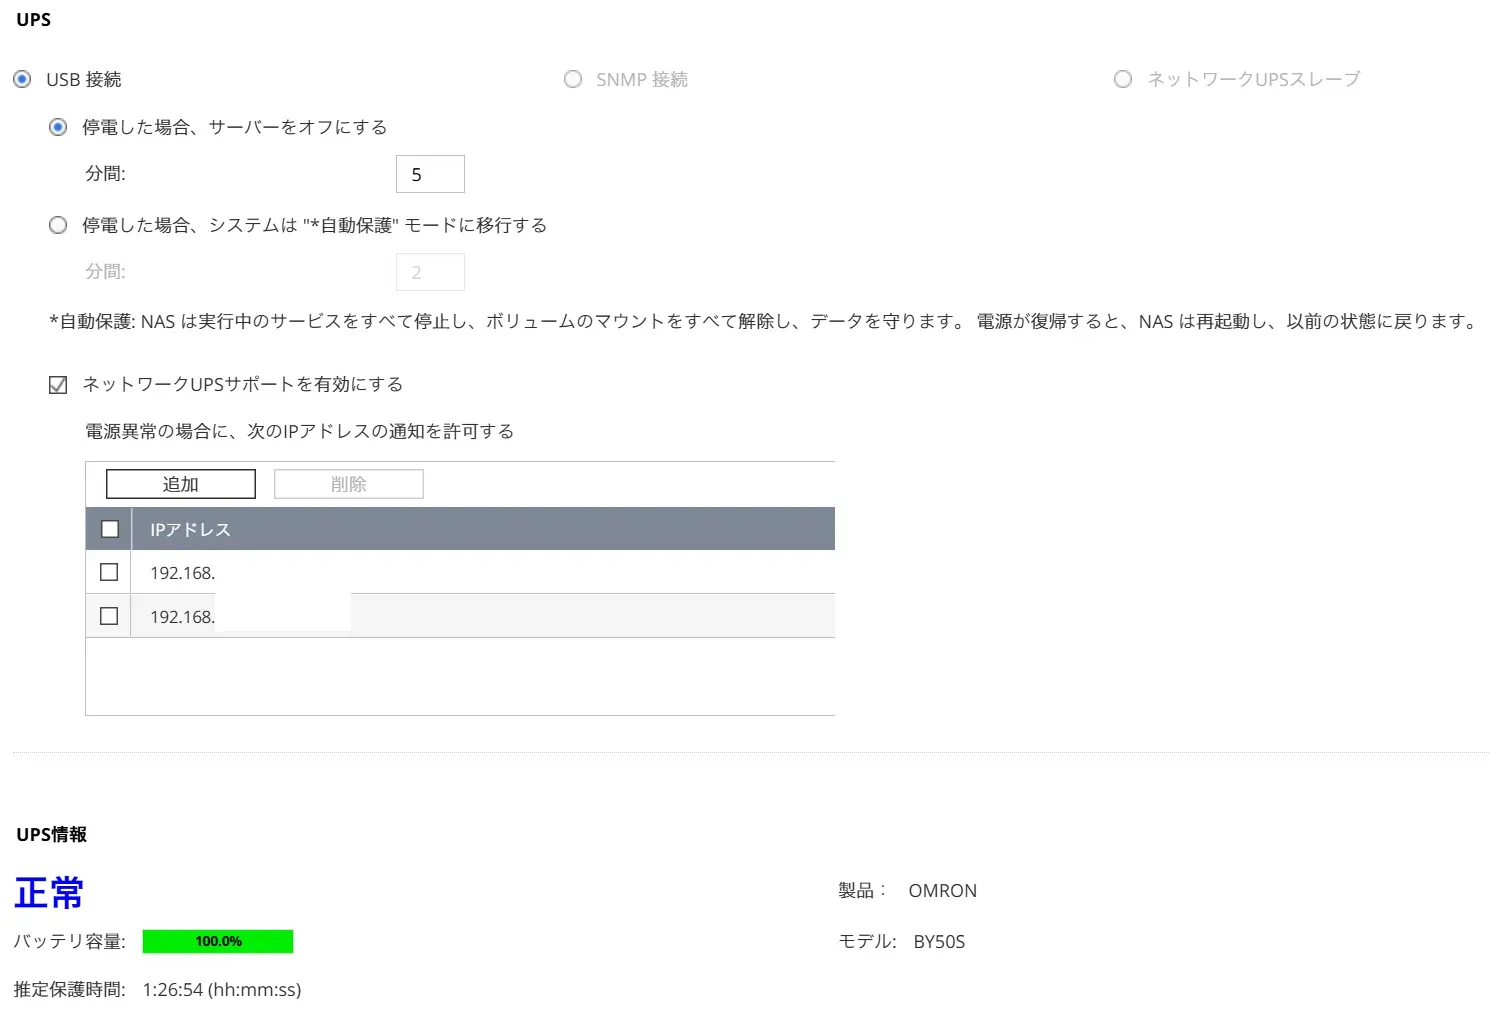Select shutdown server on power failure option
This screenshot has width=1490, height=1015.
pos(58,127)
